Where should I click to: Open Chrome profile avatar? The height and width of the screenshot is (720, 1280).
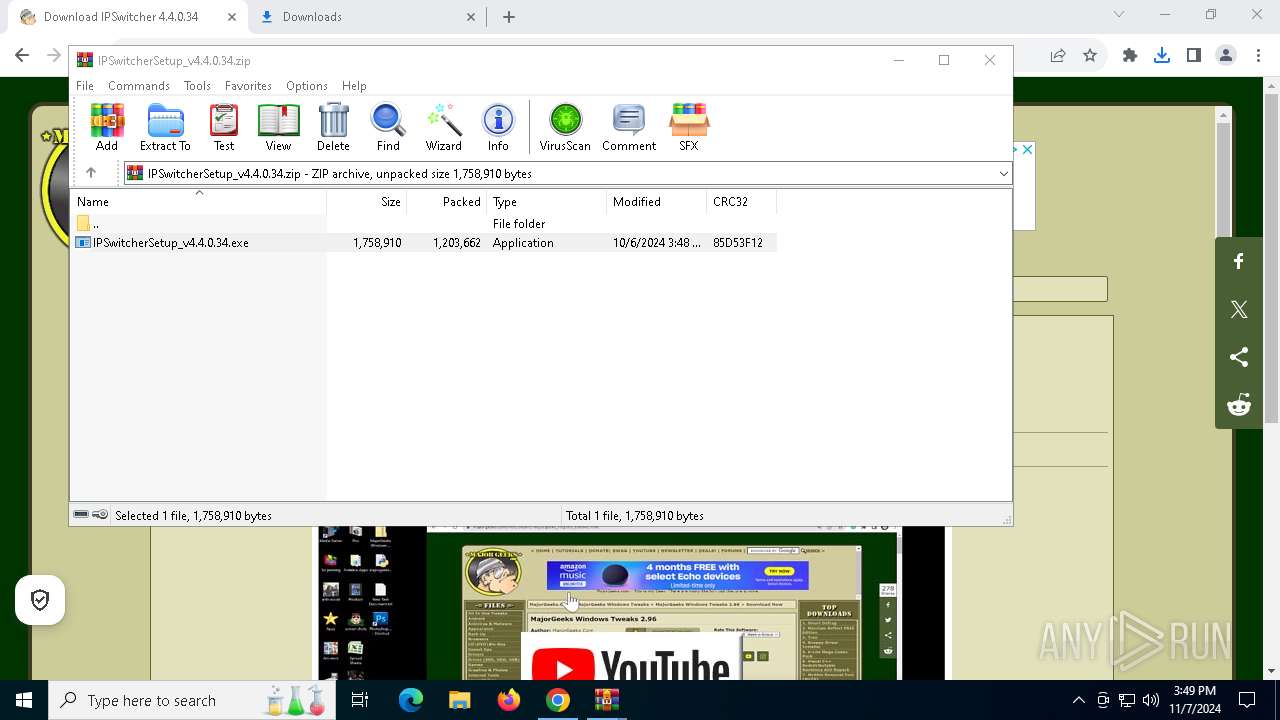(x=1226, y=56)
